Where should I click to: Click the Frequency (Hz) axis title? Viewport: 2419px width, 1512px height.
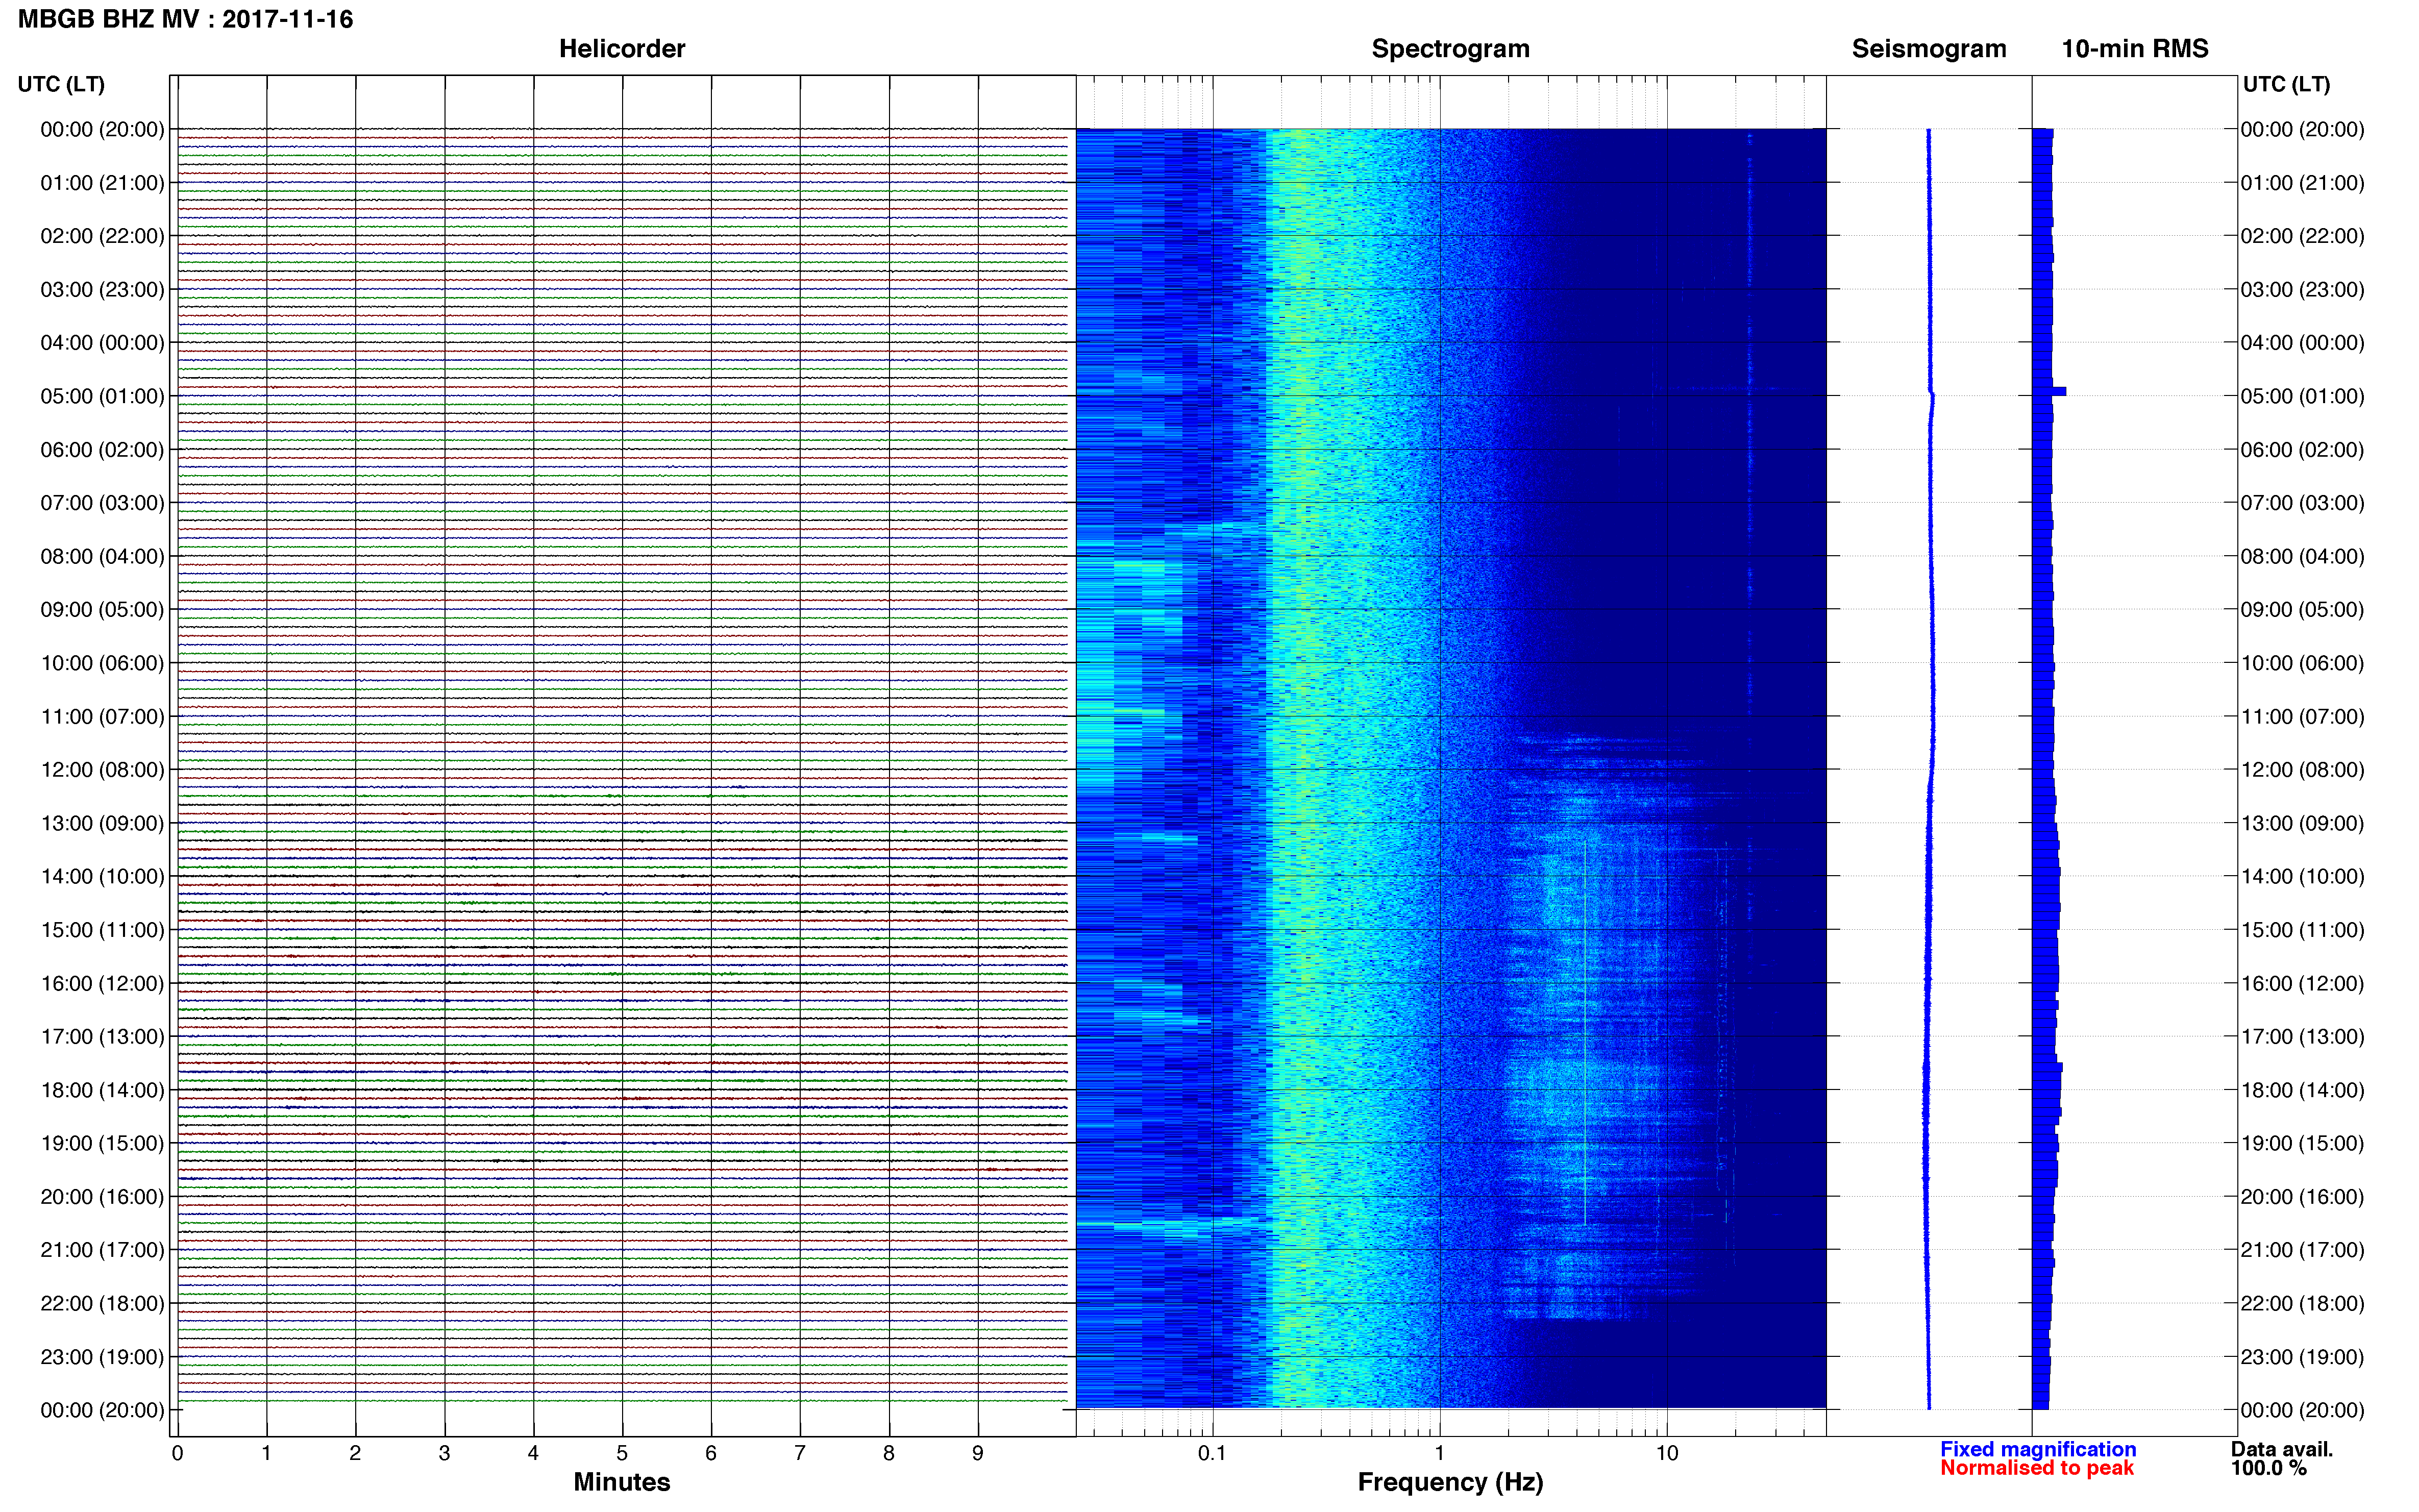coord(1450,1482)
